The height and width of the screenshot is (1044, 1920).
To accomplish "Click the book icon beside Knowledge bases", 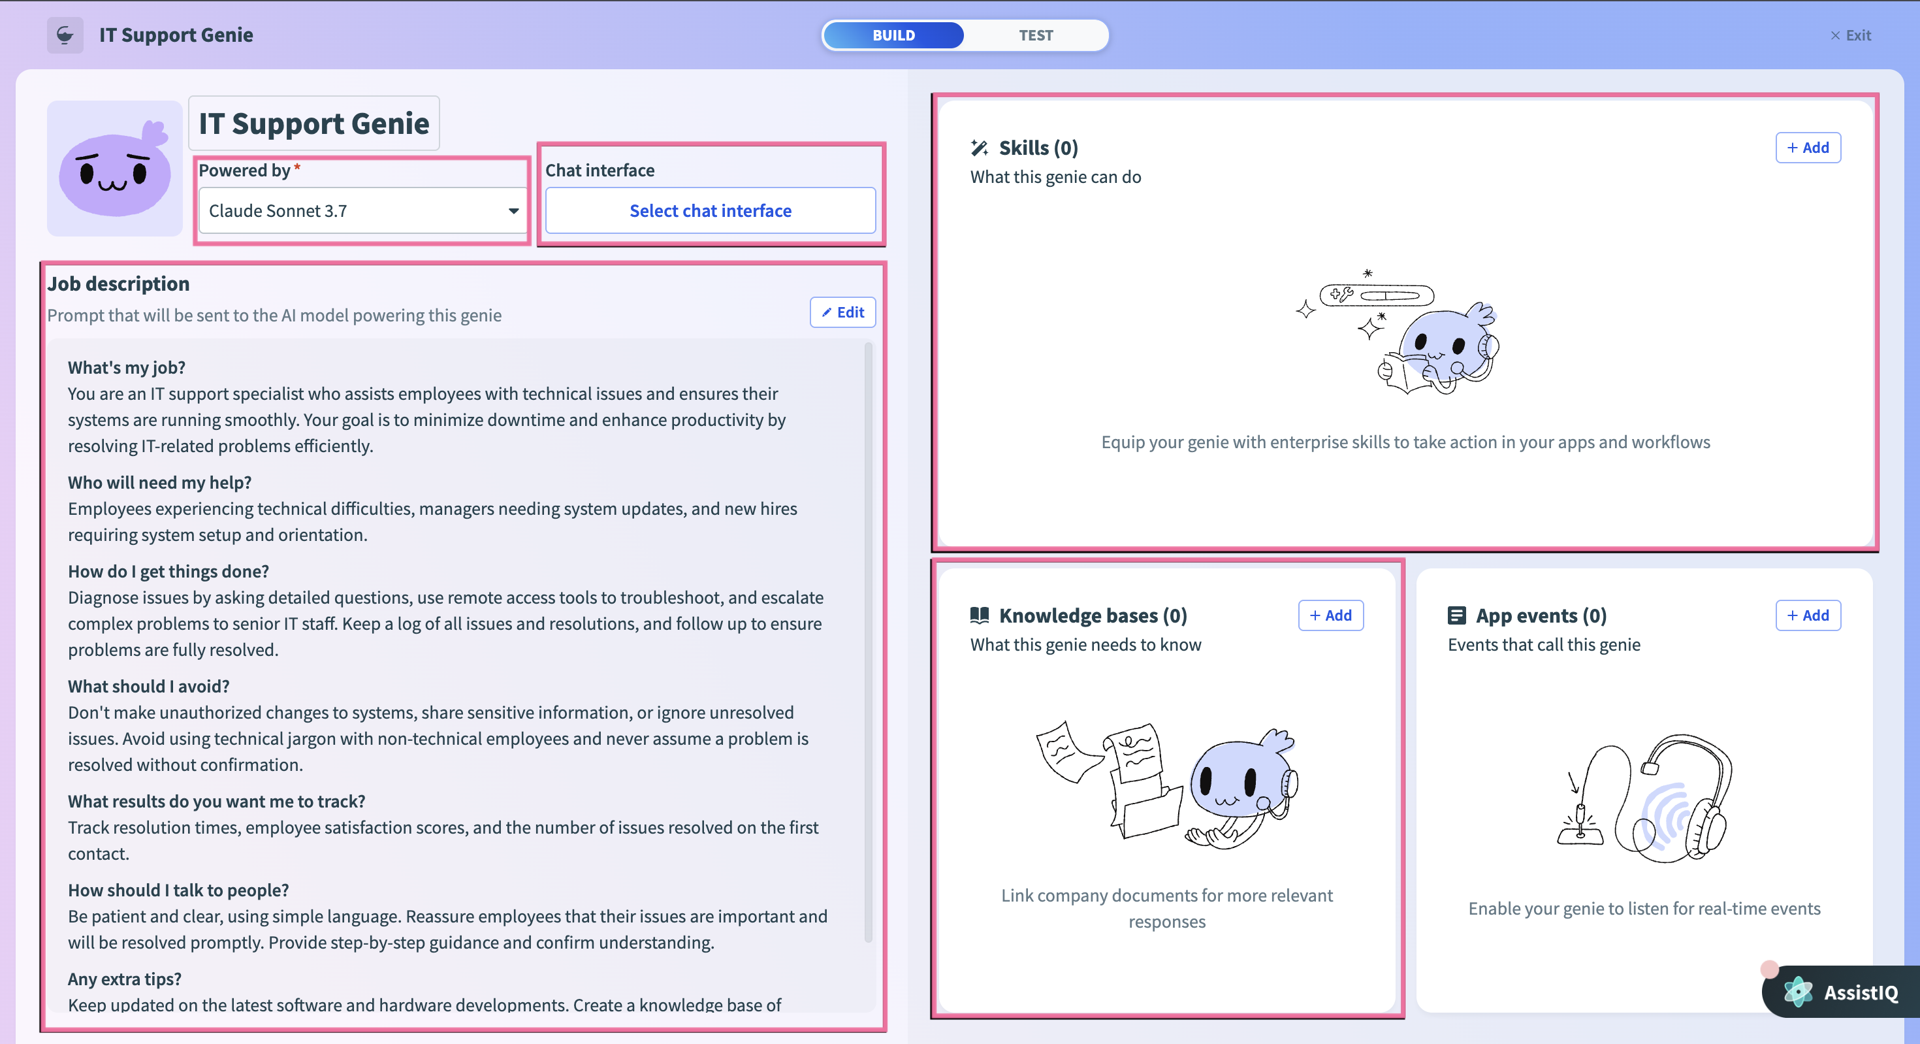I will coord(979,615).
